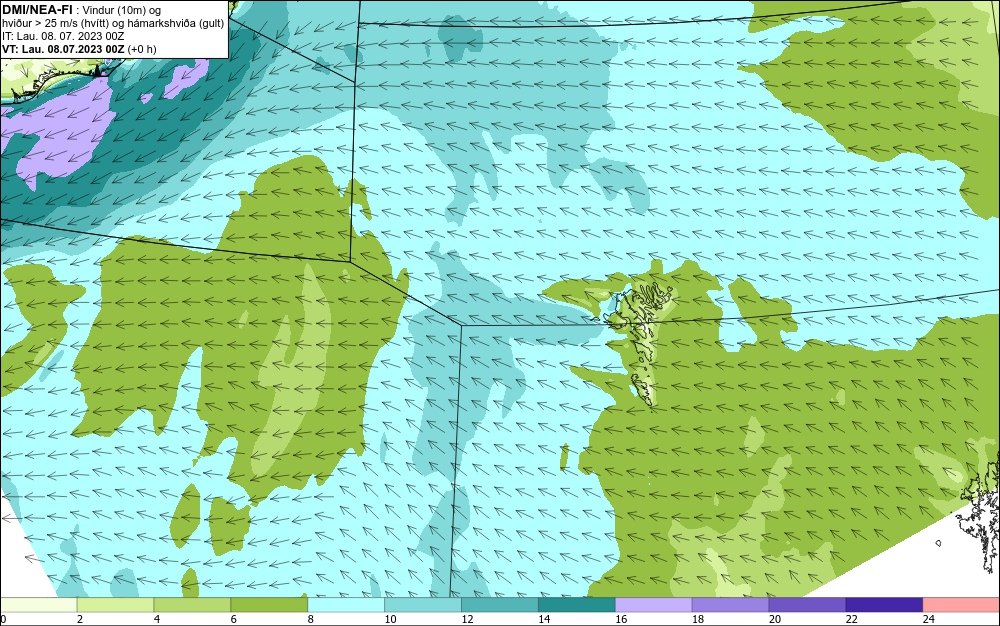Click the DMI/NEA-FI title text
The height and width of the screenshot is (626, 1000).
click(37, 10)
